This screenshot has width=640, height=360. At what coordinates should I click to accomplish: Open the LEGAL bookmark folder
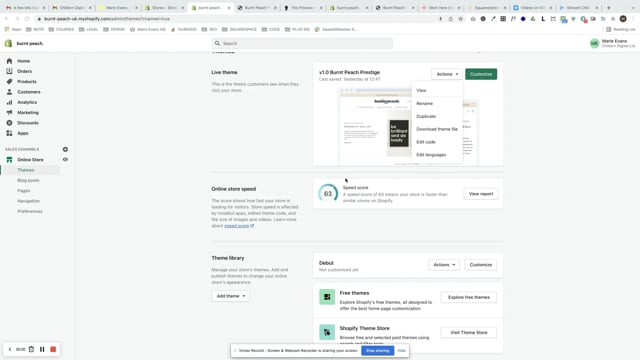point(88,29)
